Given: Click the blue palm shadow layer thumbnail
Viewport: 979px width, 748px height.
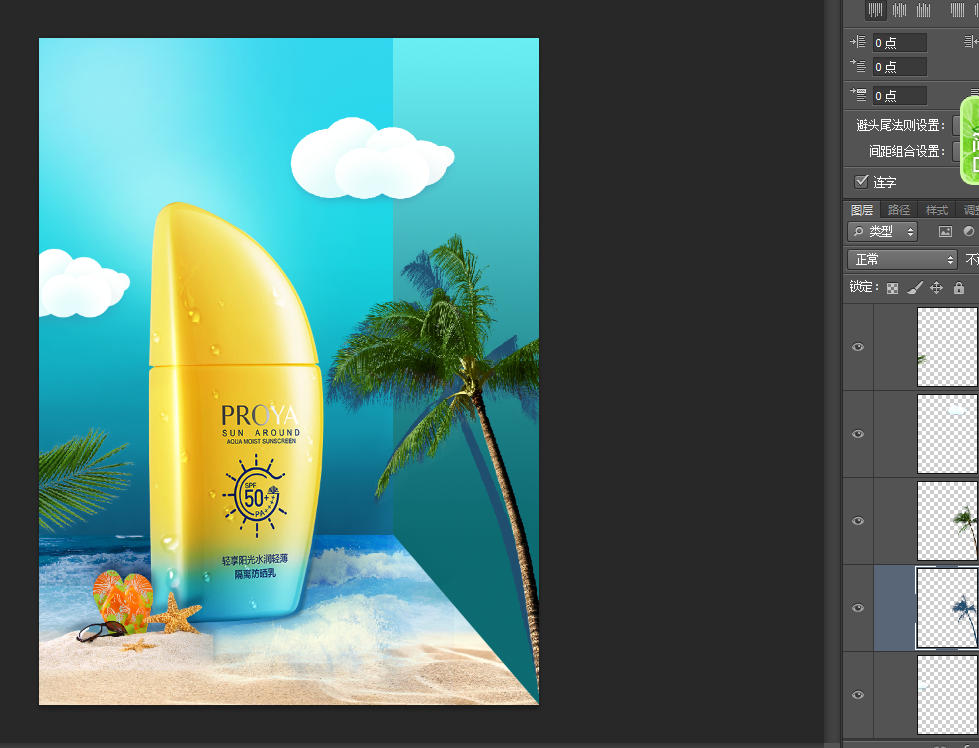Looking at the screenshot, I should click(x=948, y=608).
